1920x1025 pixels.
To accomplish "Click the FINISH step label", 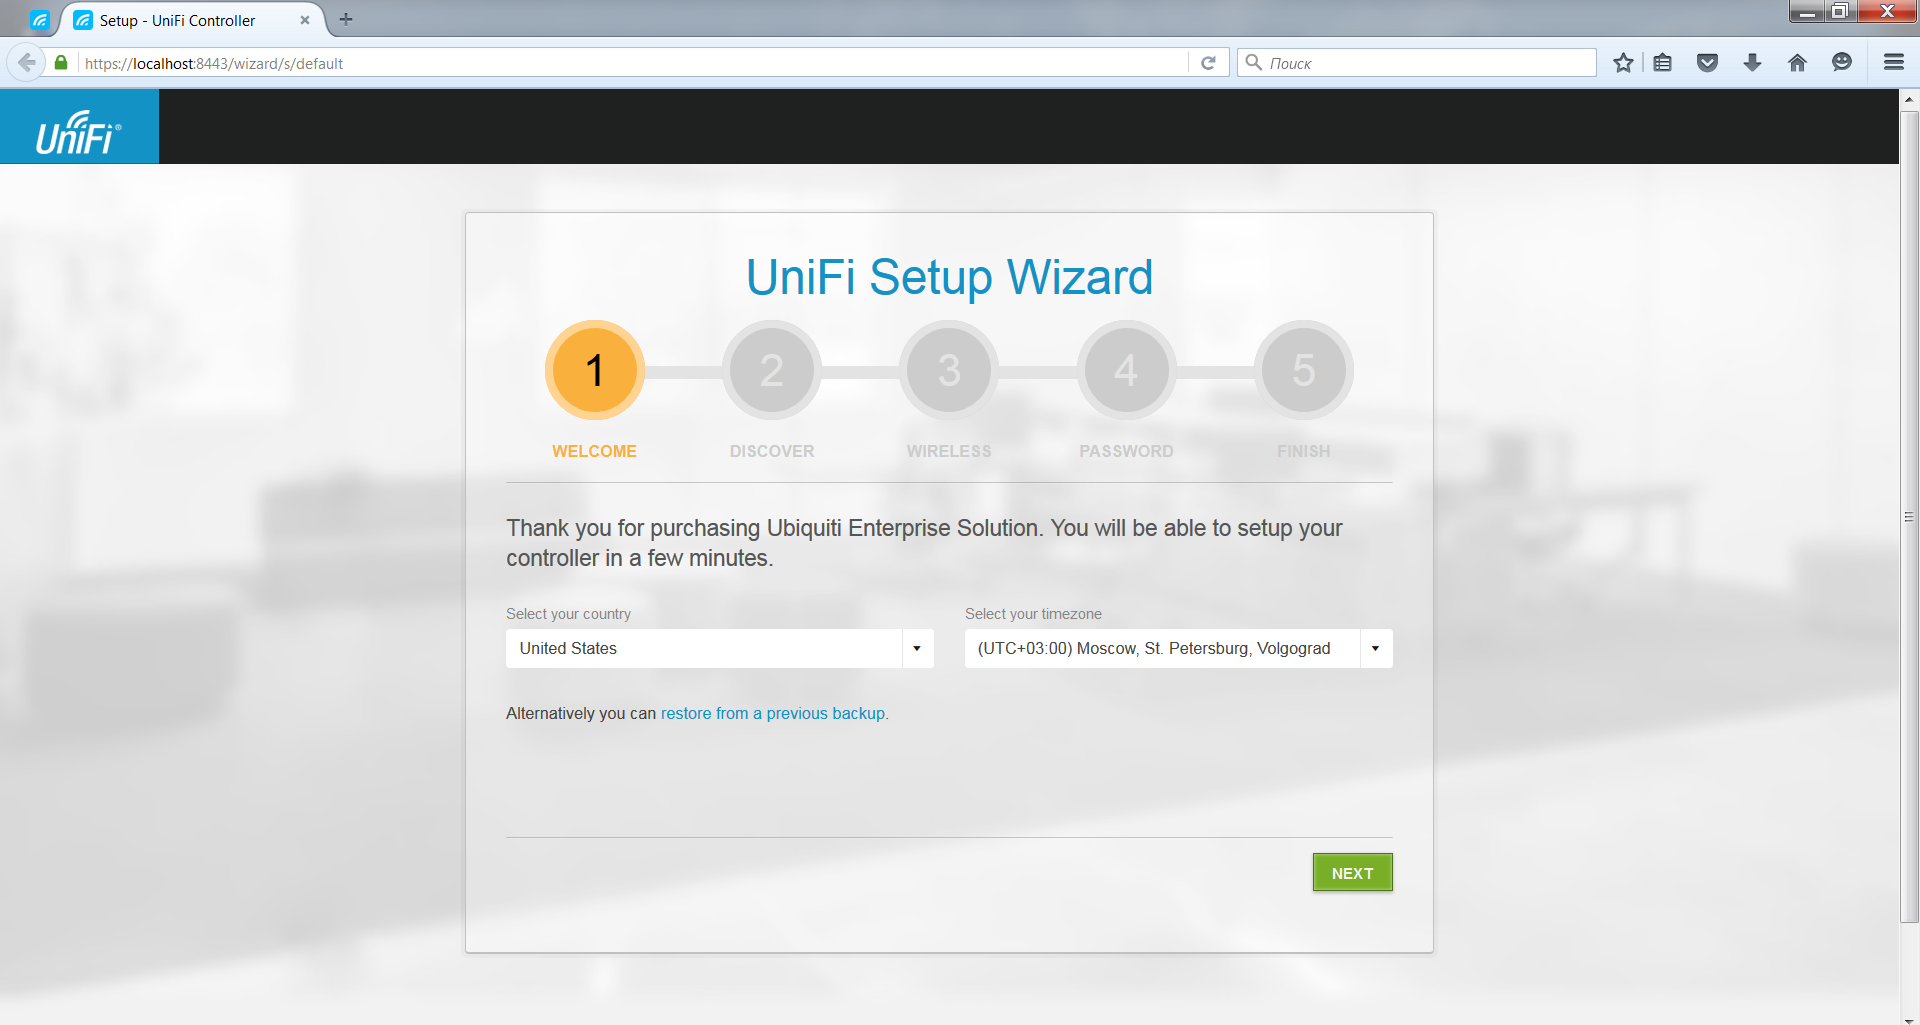I will click(1304, 451).
